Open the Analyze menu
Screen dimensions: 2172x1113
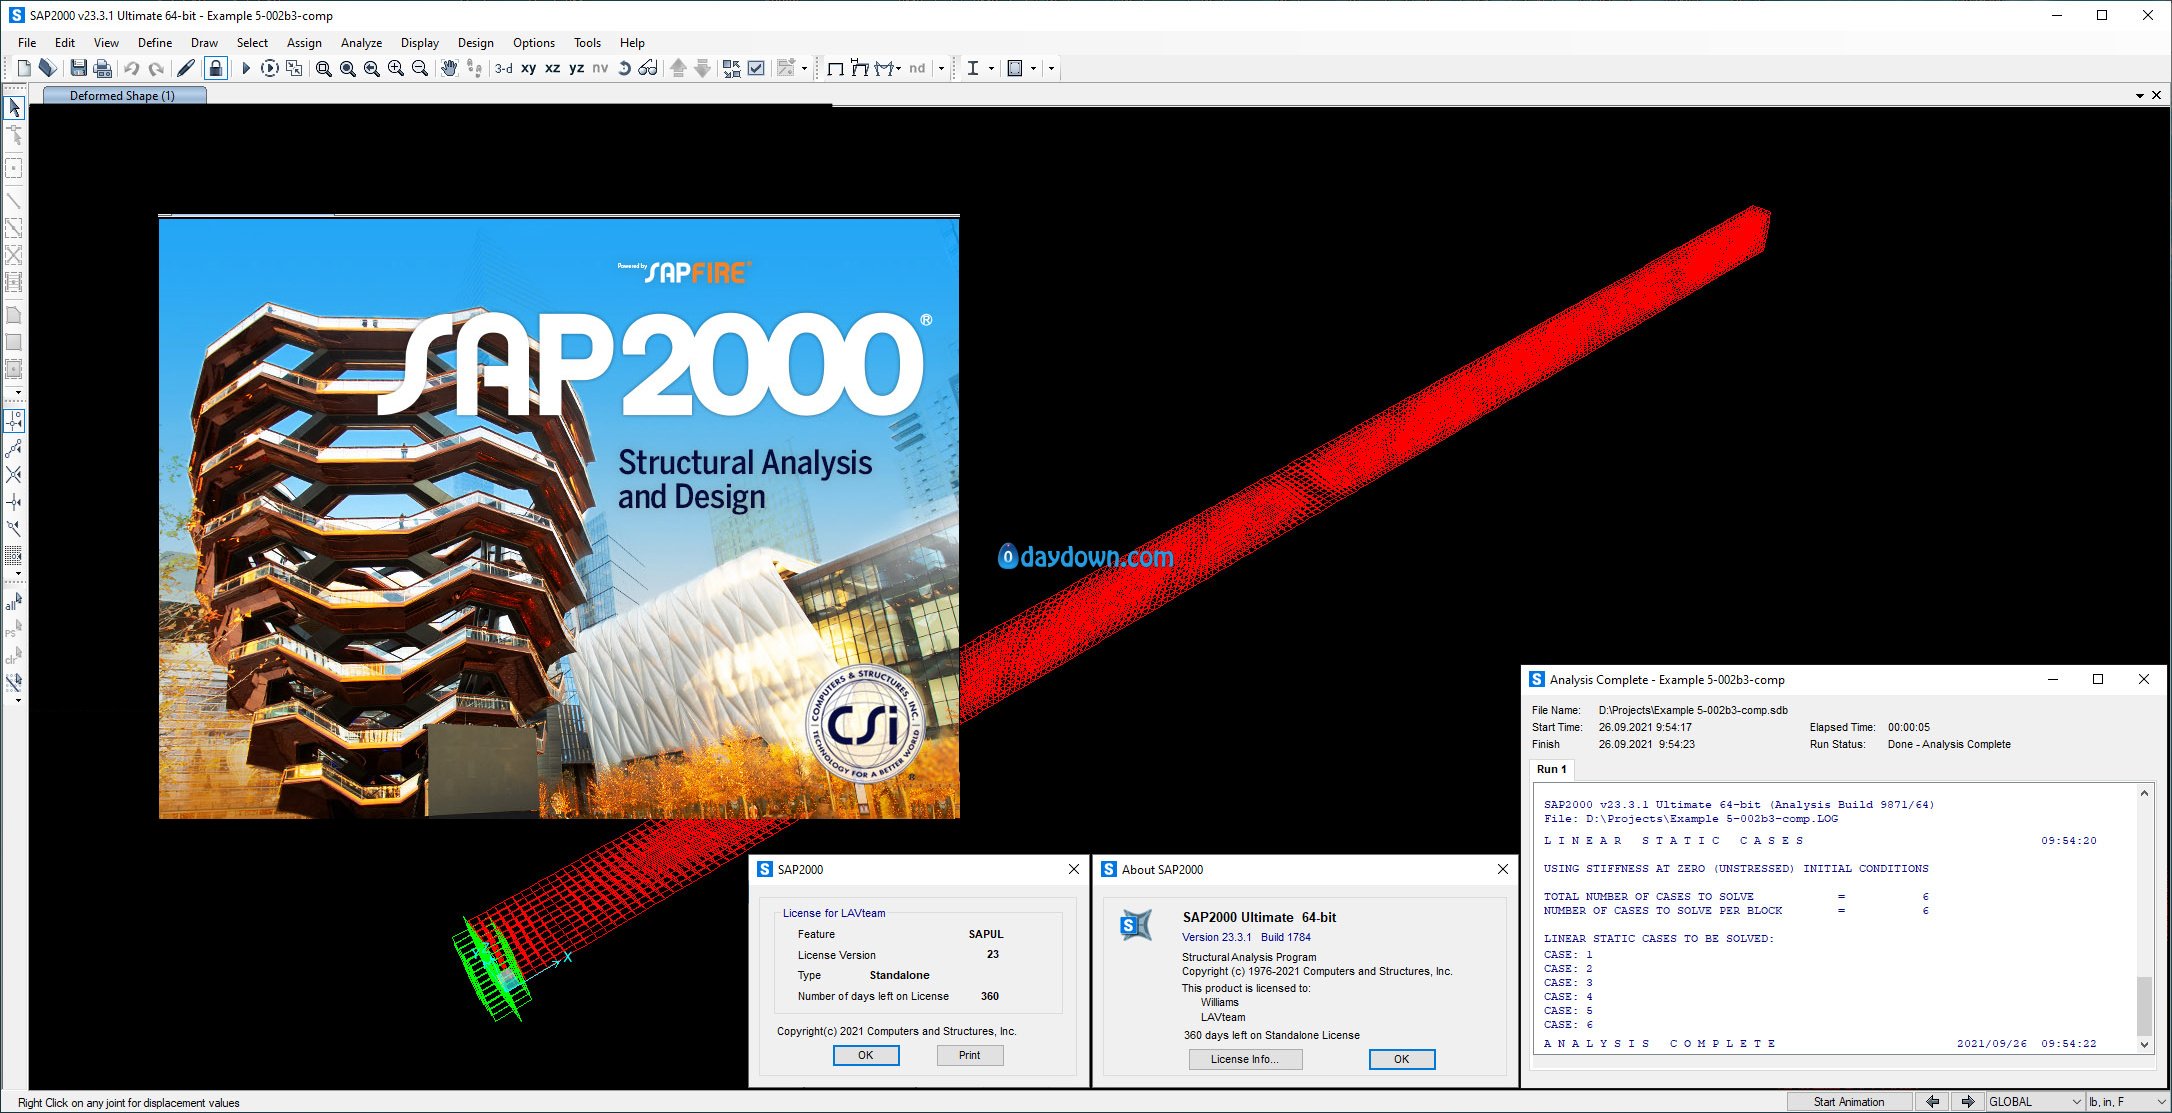click(x=361, y=43)
